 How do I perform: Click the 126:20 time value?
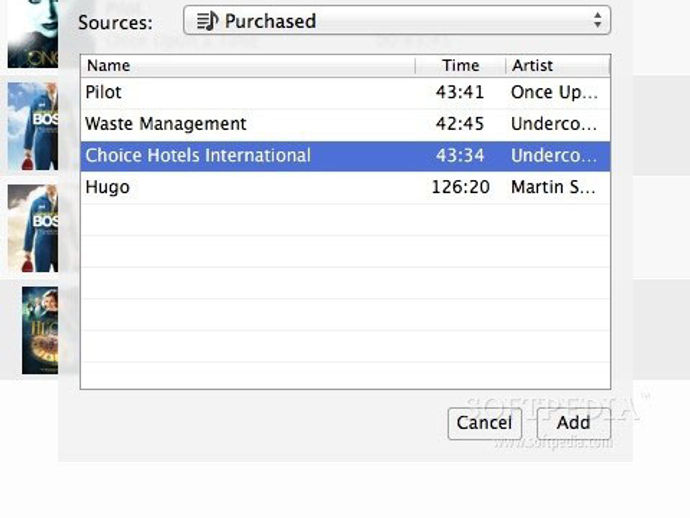point(460,187)
